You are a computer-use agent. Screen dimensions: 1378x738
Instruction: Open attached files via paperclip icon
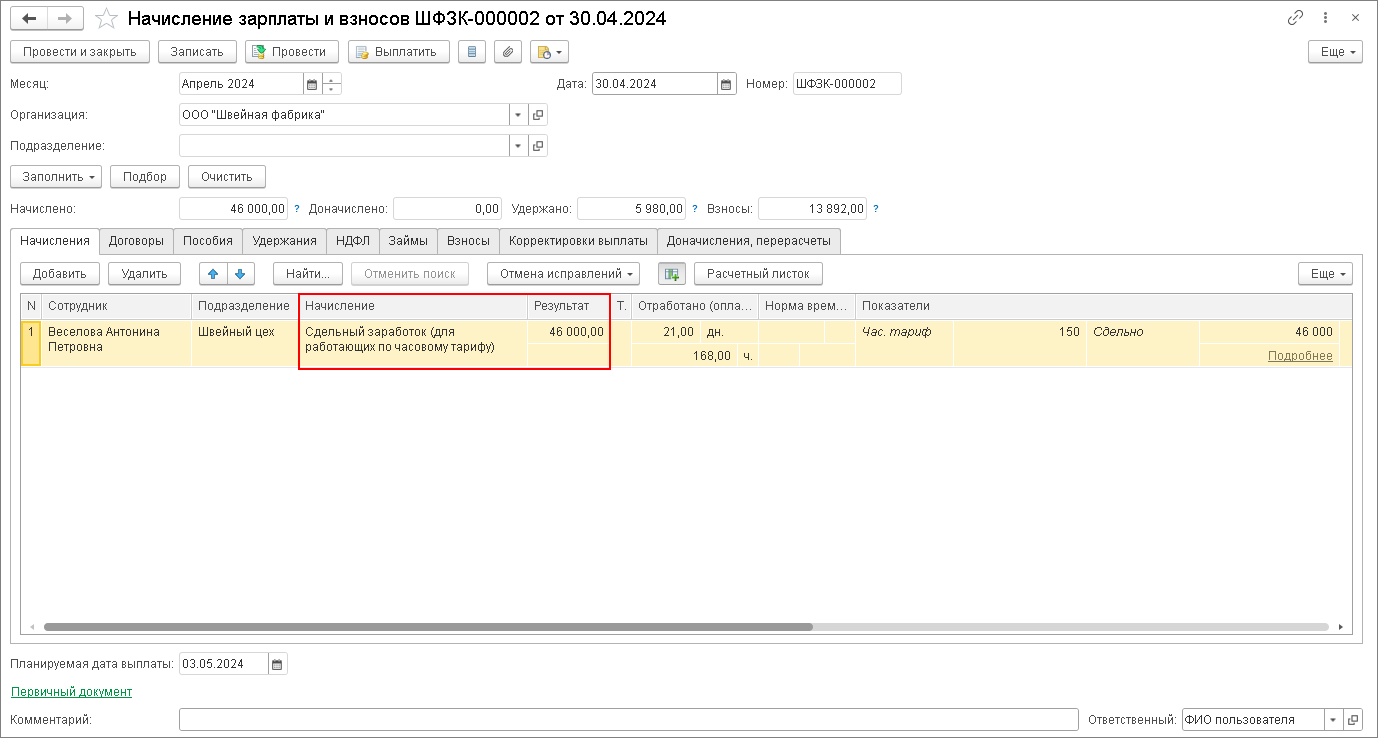point(508,52)
